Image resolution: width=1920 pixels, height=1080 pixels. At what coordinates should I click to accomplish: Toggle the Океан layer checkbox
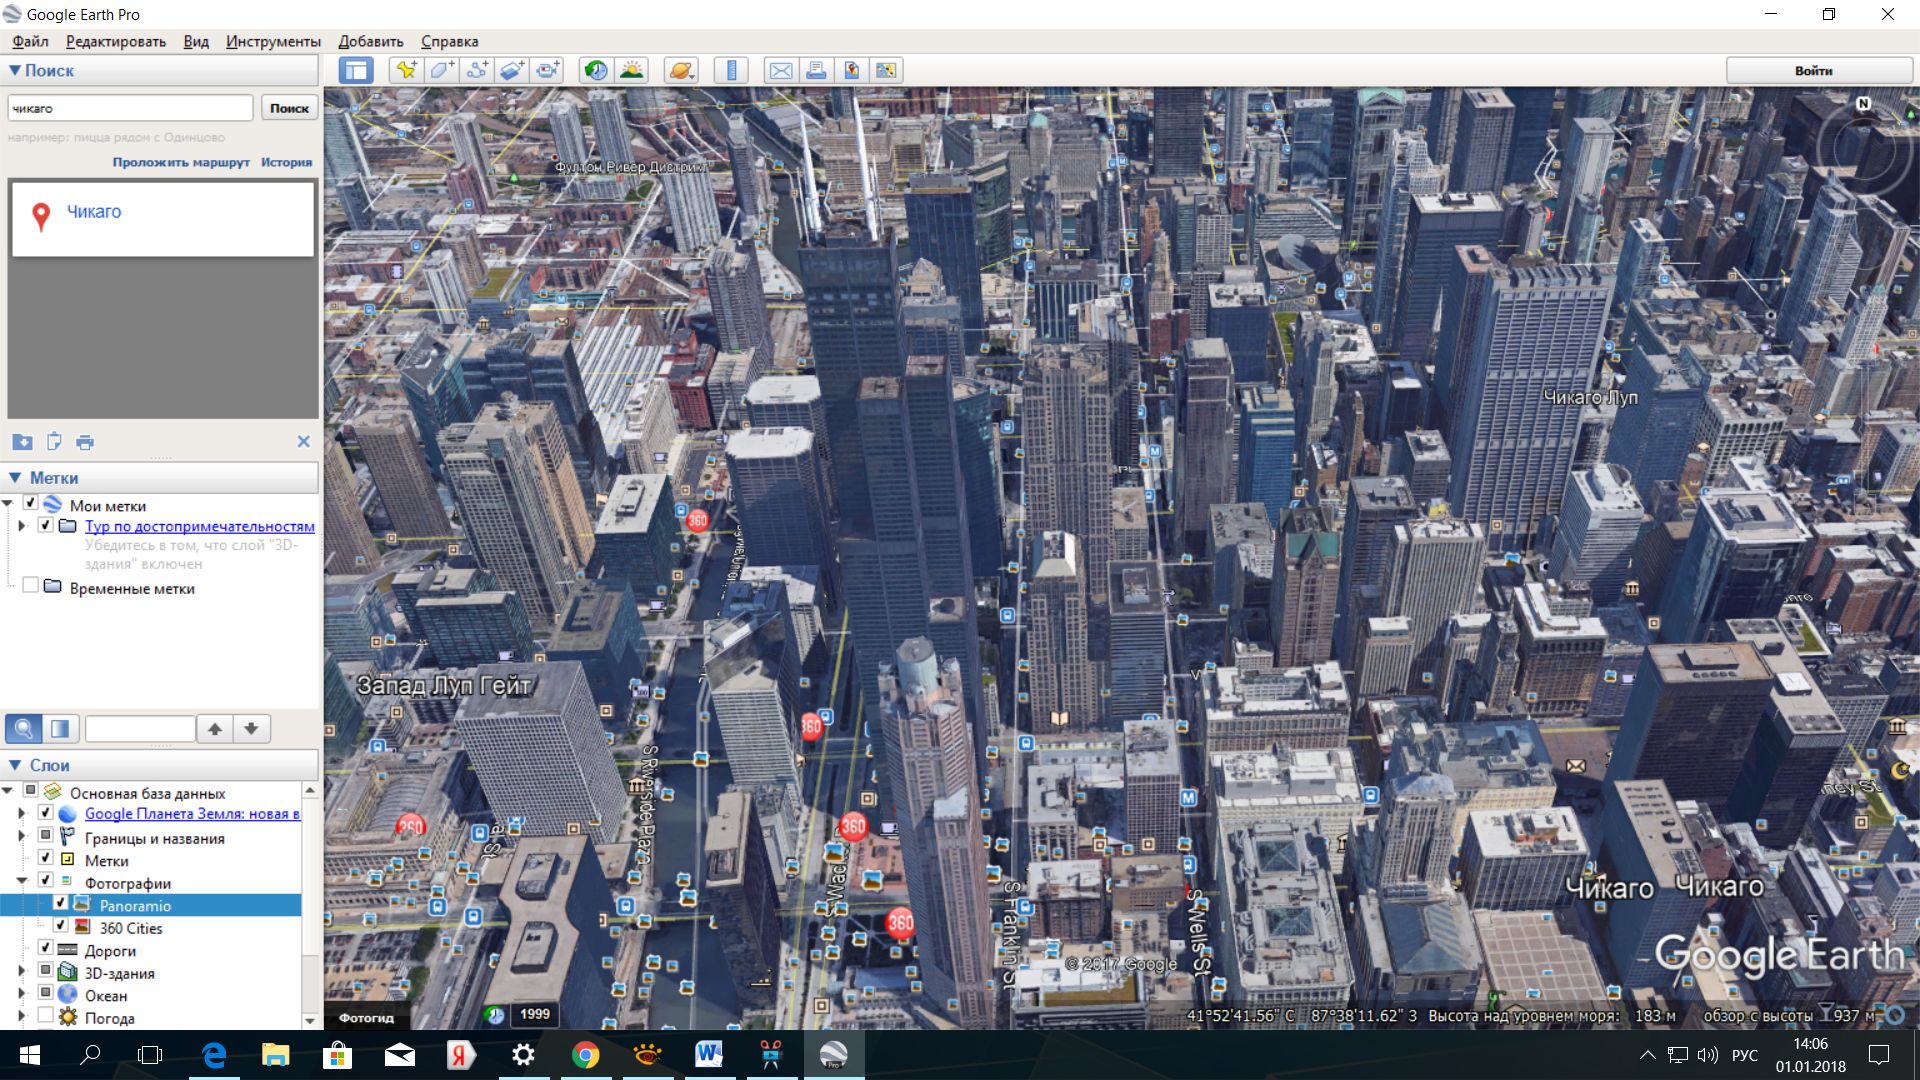(x=45, y=994)
